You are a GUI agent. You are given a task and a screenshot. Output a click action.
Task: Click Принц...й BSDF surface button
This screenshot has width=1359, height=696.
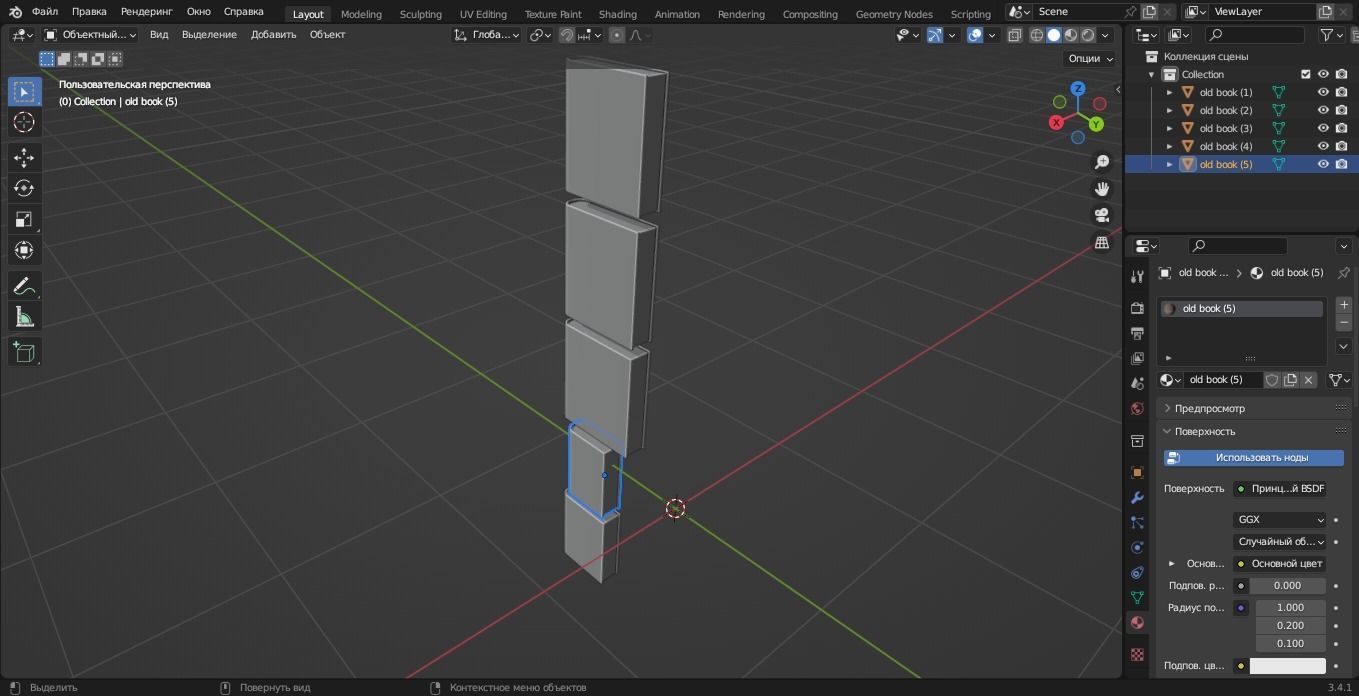(1279, 488)
